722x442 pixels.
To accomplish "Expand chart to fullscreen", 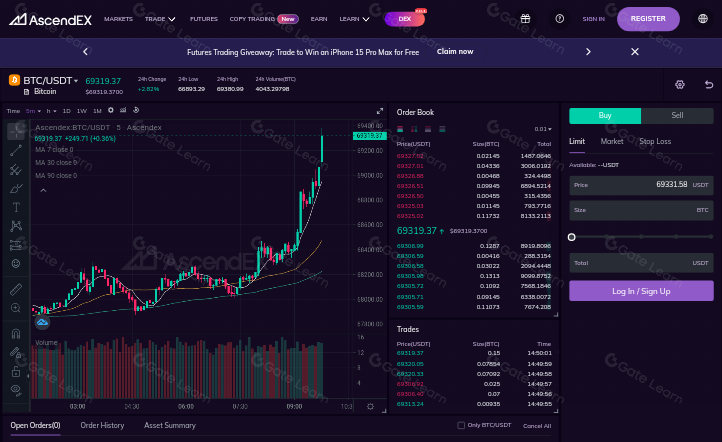I will [380, 111].
